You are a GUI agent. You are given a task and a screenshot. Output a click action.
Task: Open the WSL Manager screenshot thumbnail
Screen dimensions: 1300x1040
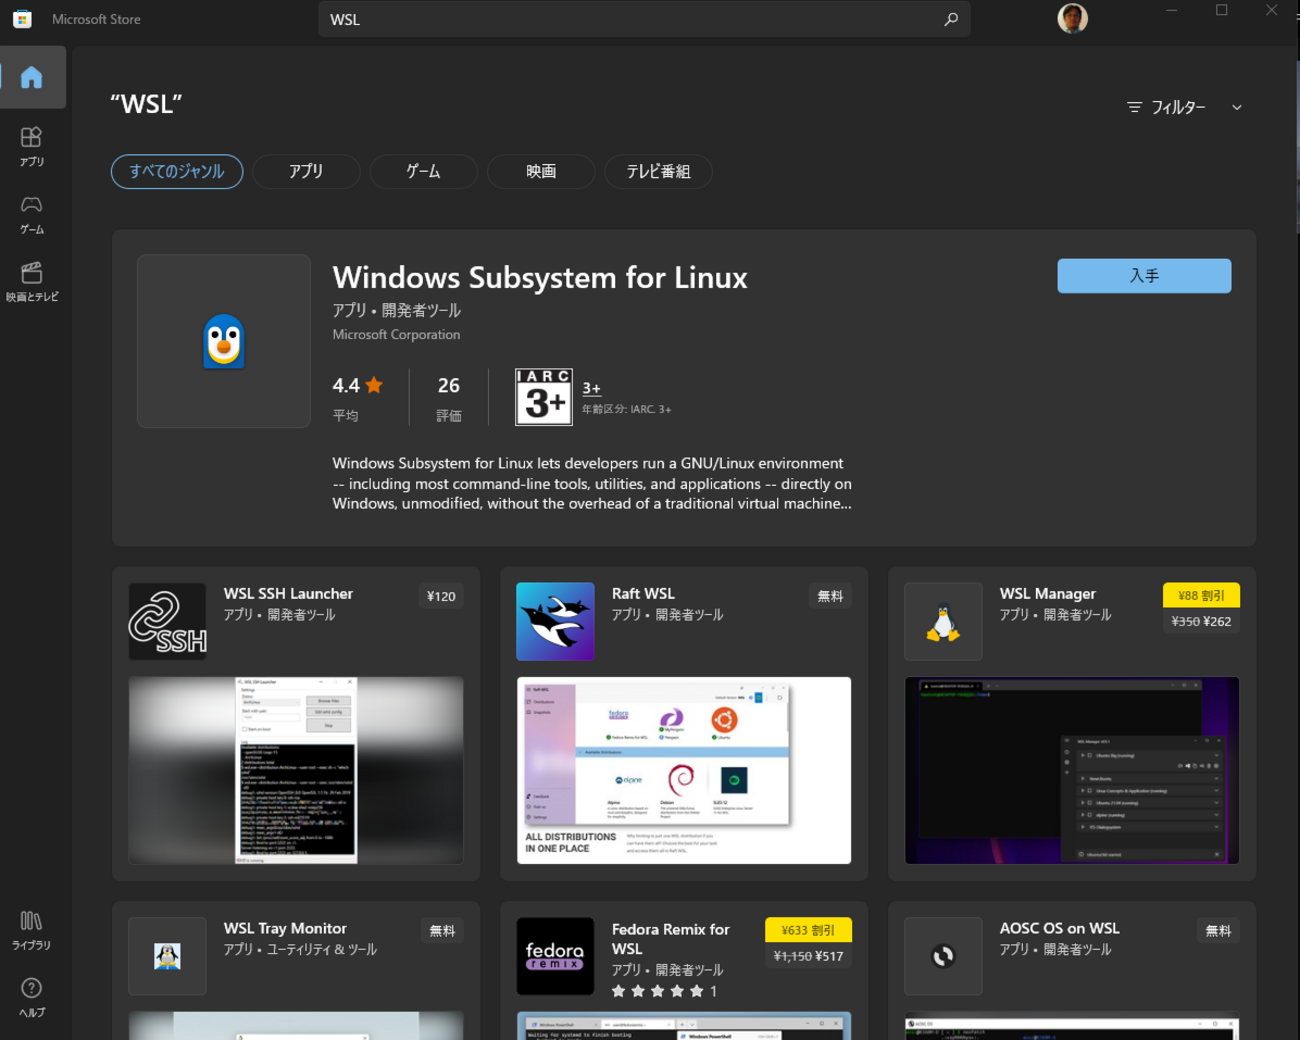tap(1072, 770)
